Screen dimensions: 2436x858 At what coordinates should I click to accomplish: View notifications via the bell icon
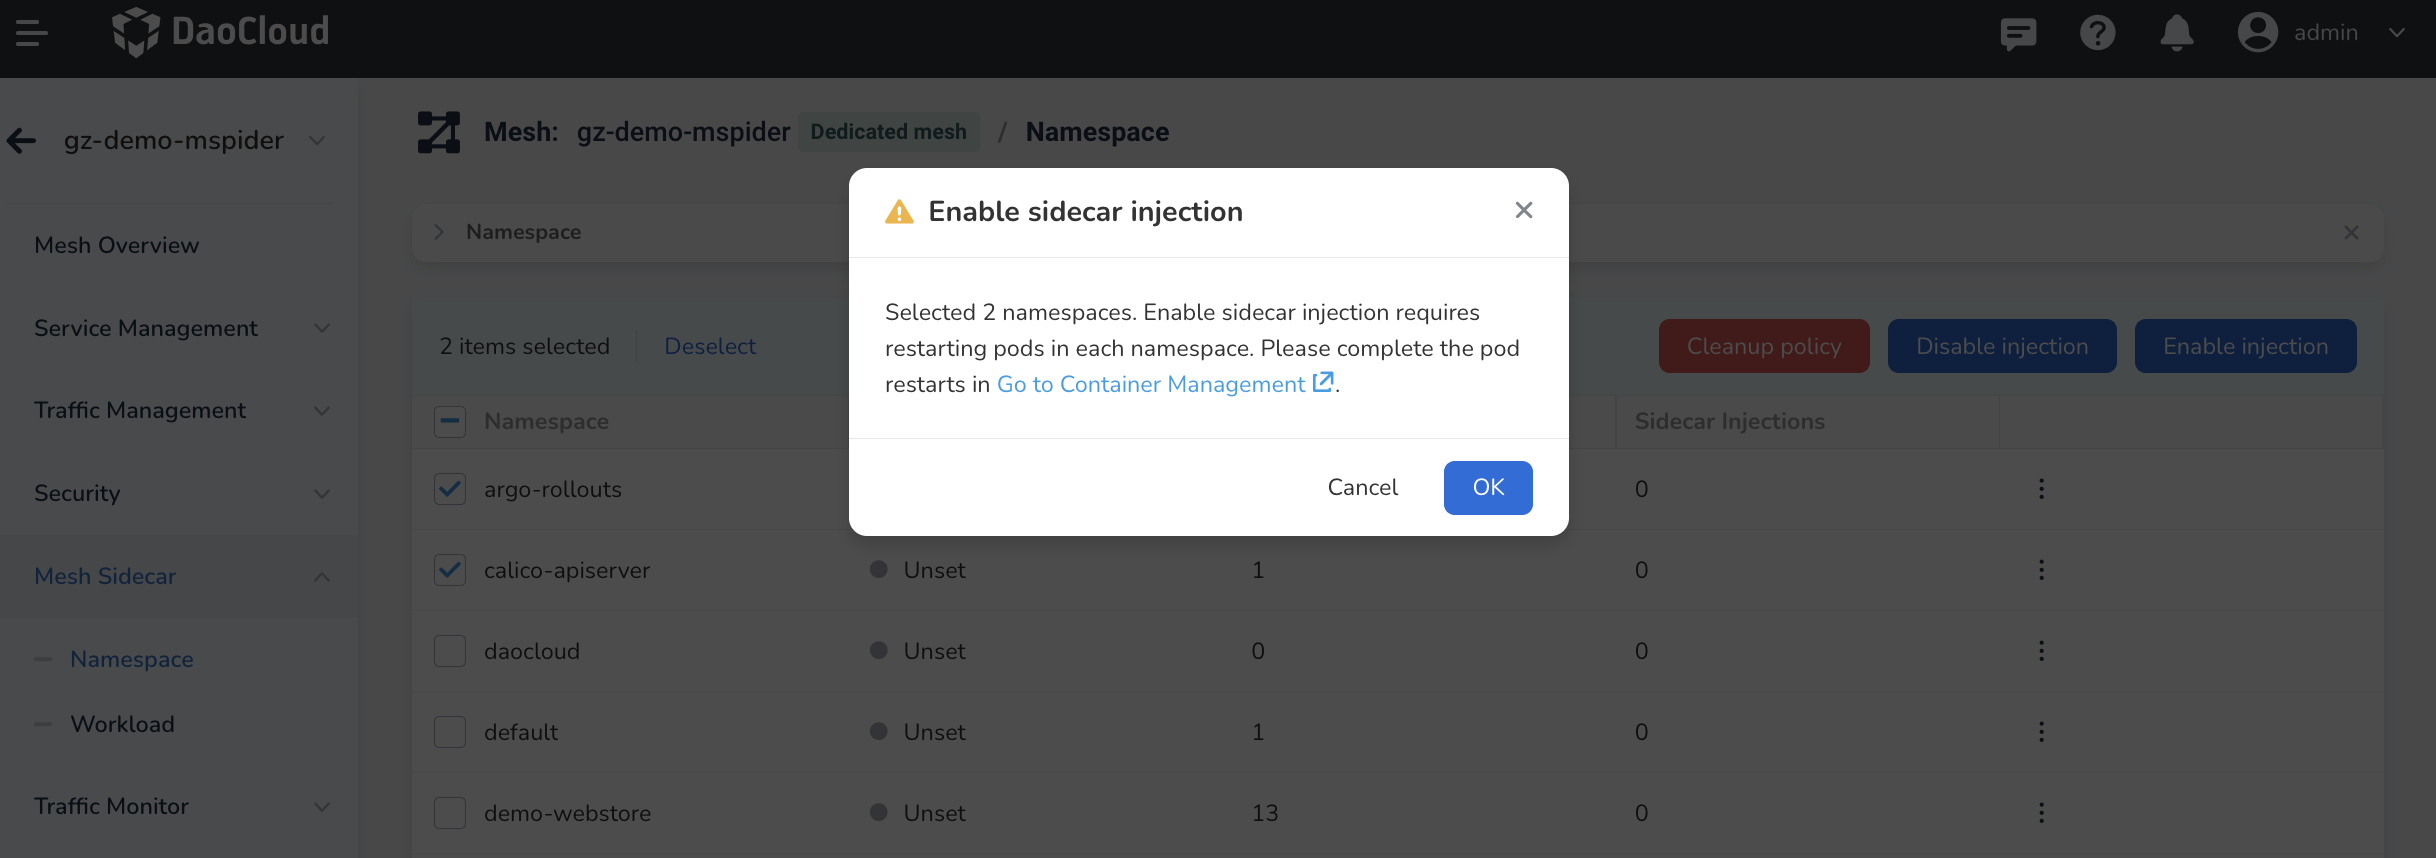coord(2176,33)
